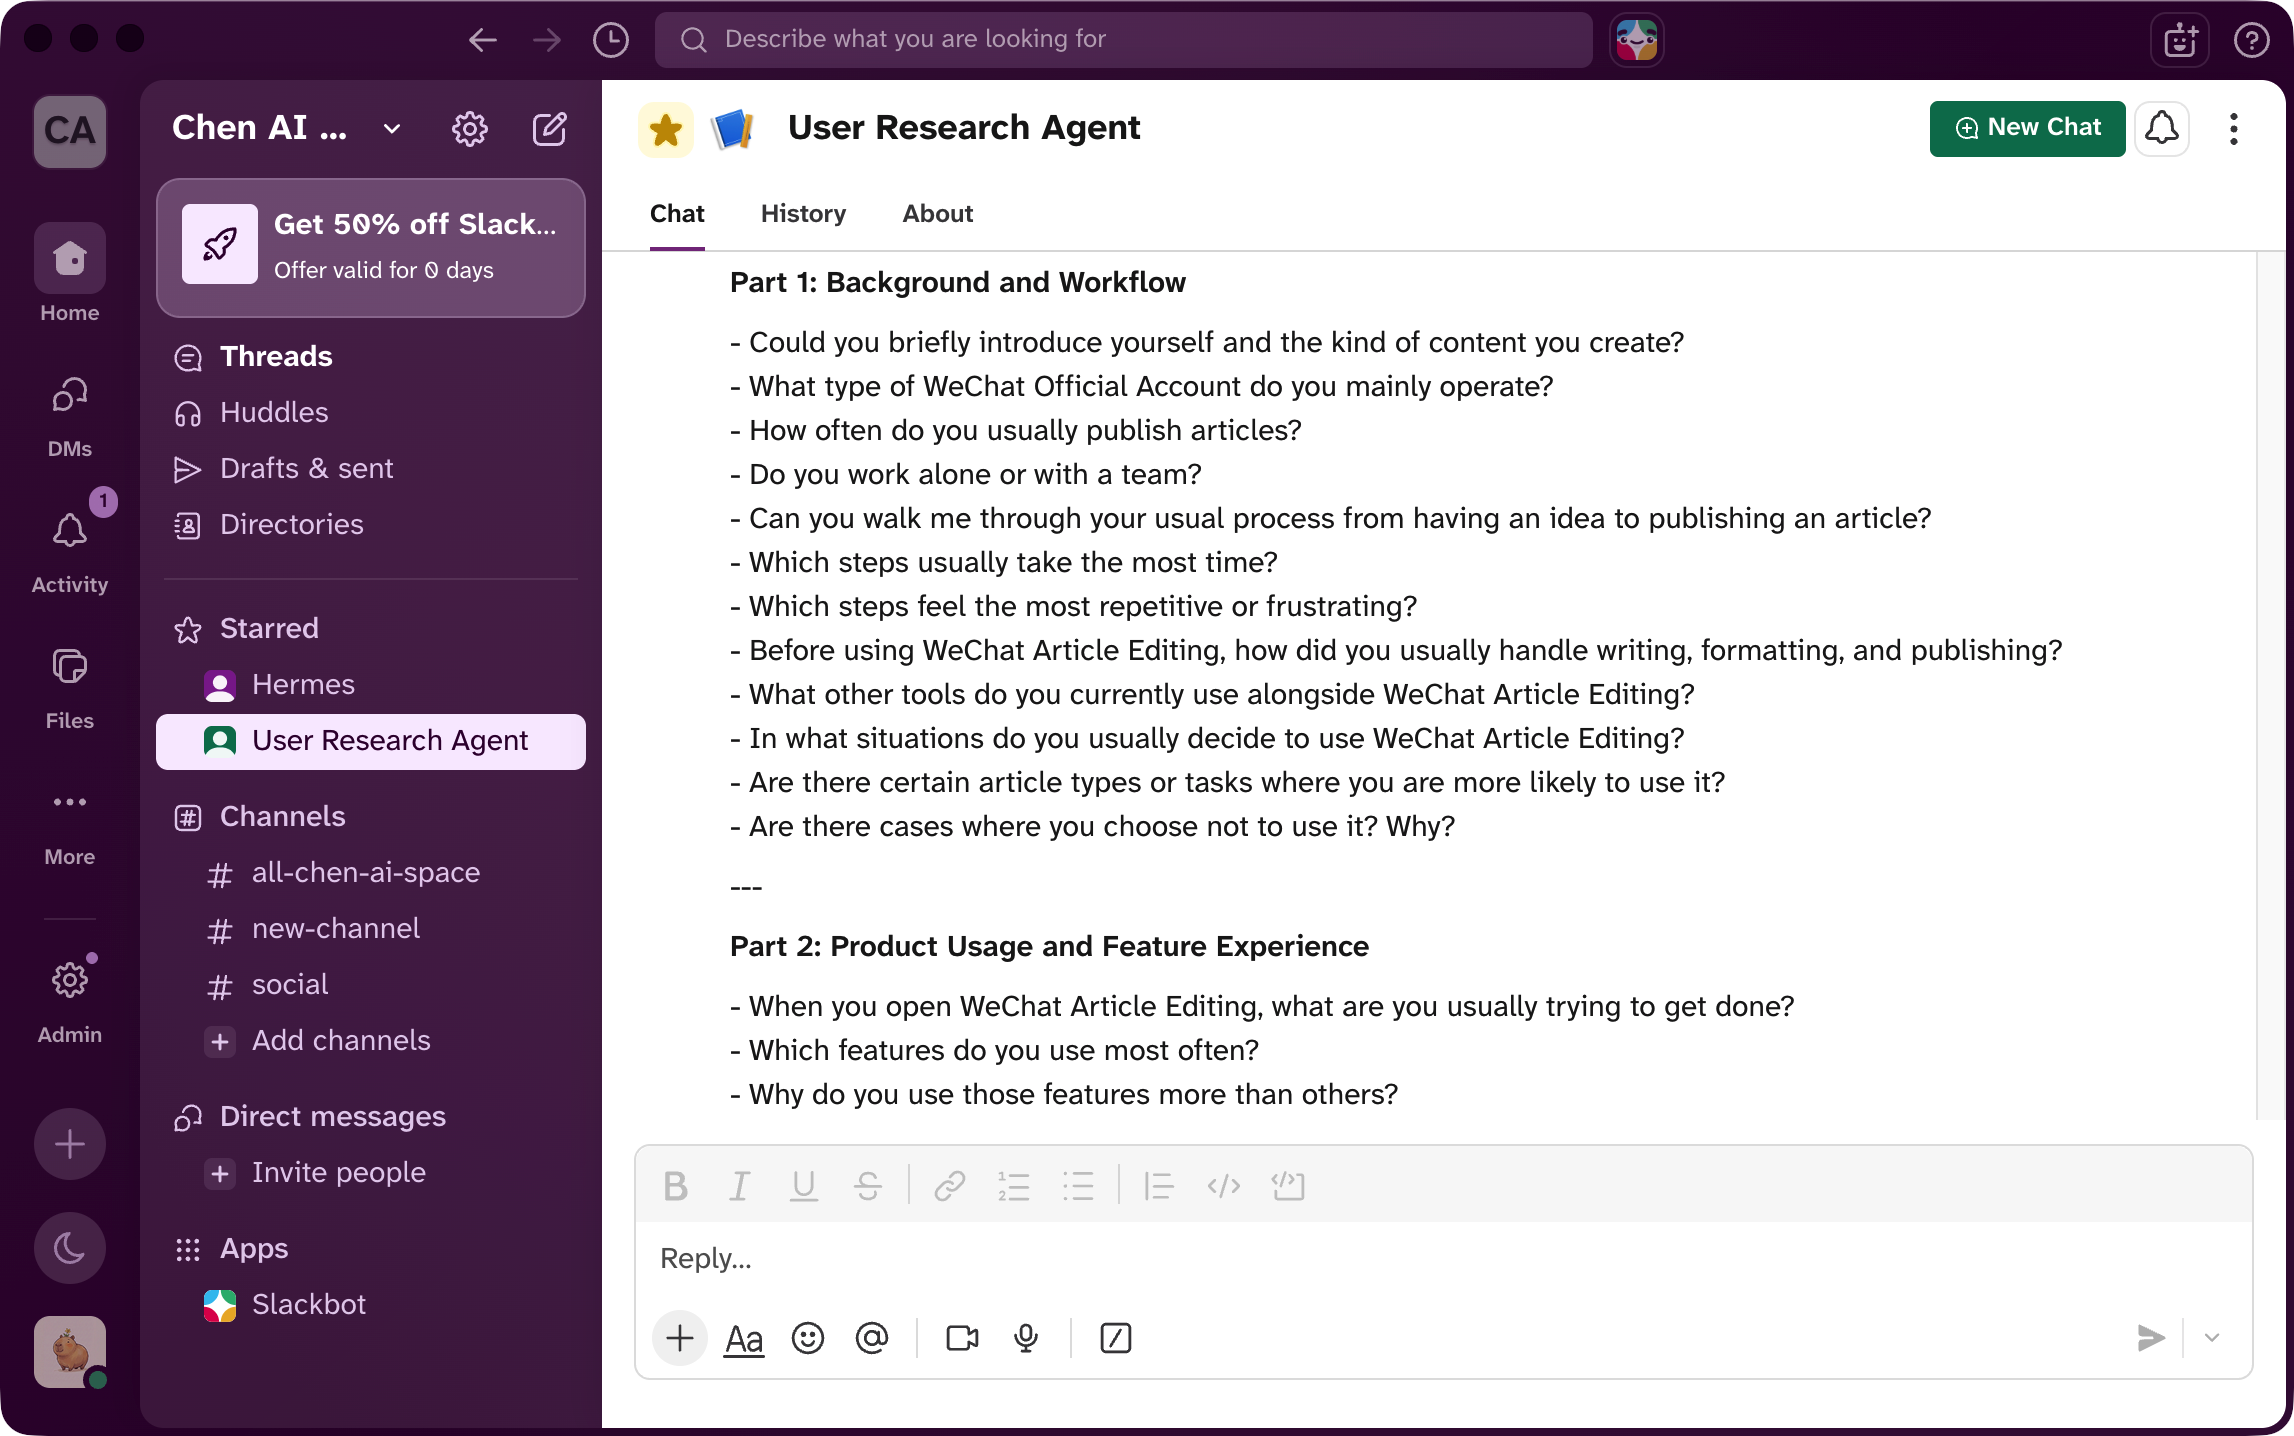Click Add channels
2294x1436 pixels.
(x=371, y=1041)
